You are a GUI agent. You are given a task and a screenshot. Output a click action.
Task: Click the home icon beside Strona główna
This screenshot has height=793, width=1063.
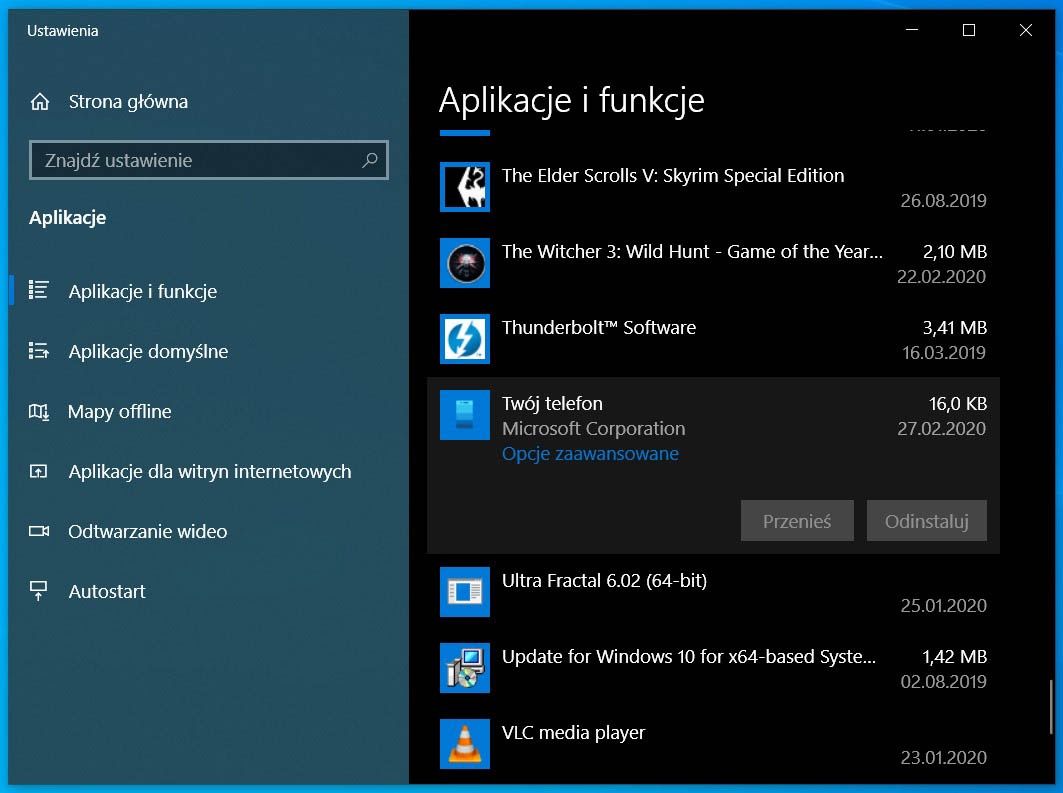point(40,102)
